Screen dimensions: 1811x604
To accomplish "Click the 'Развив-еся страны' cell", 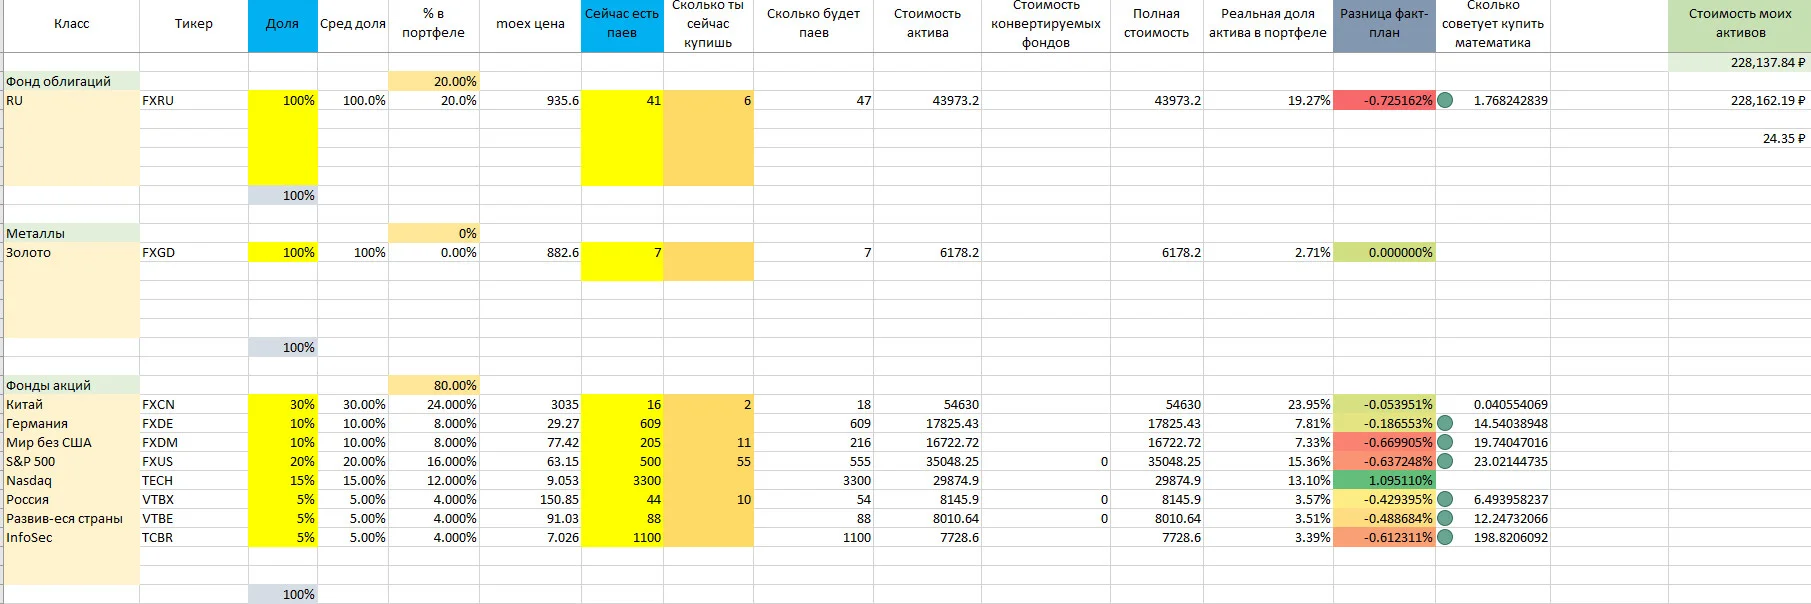I will [x=72, y=518].
